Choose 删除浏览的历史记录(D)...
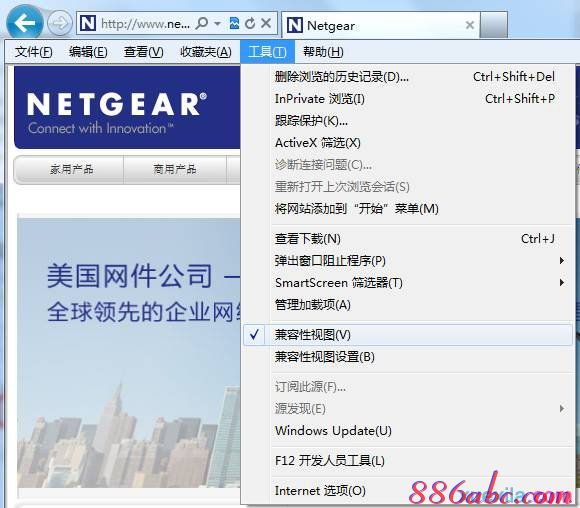 [x=408, y=77]
